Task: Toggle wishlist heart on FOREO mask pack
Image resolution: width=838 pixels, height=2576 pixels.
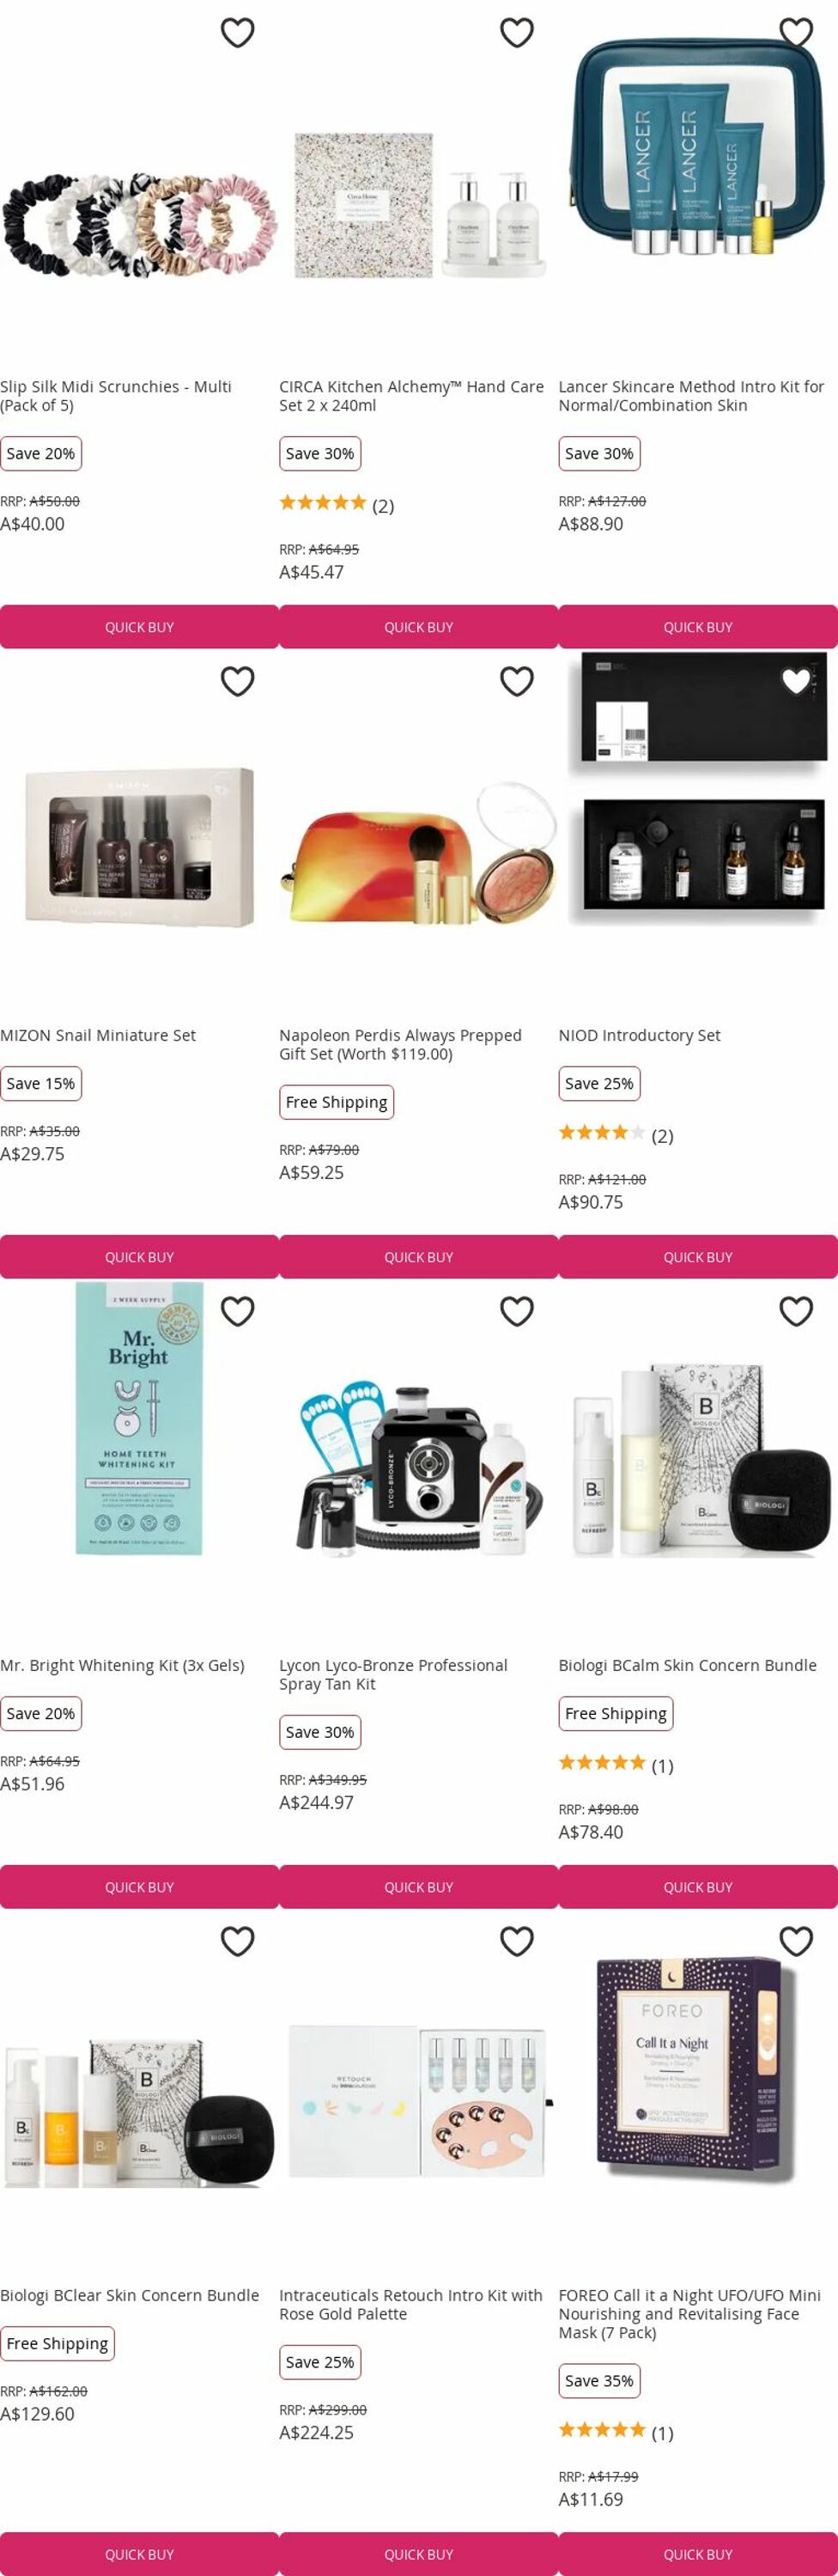Action: 795,1941
